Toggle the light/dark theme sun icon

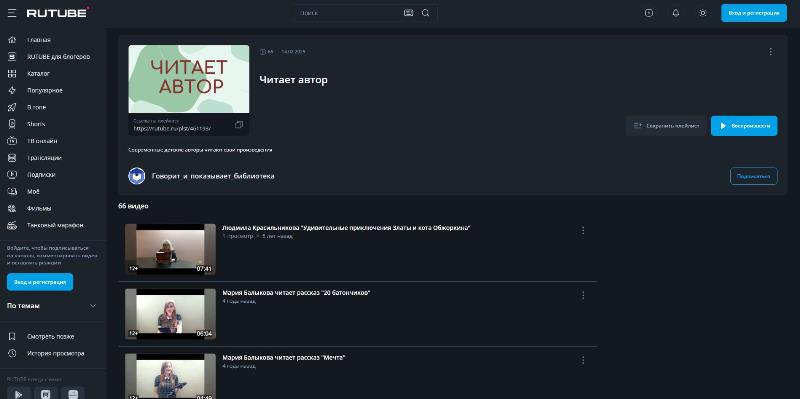(x=703, y=13)
